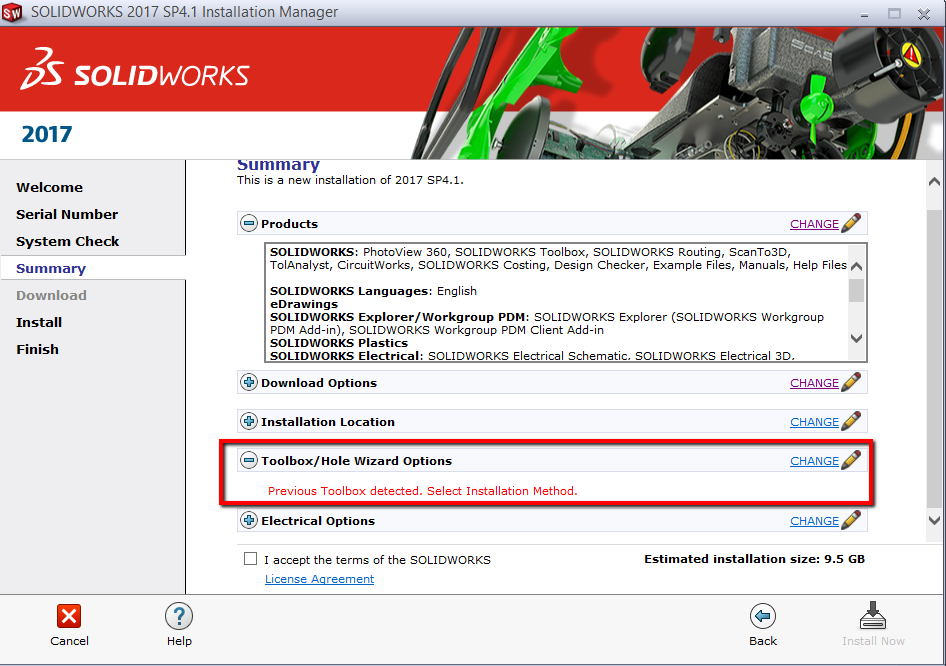
Task: Click the products list scrollbar thumb
Action: [856, 290]
